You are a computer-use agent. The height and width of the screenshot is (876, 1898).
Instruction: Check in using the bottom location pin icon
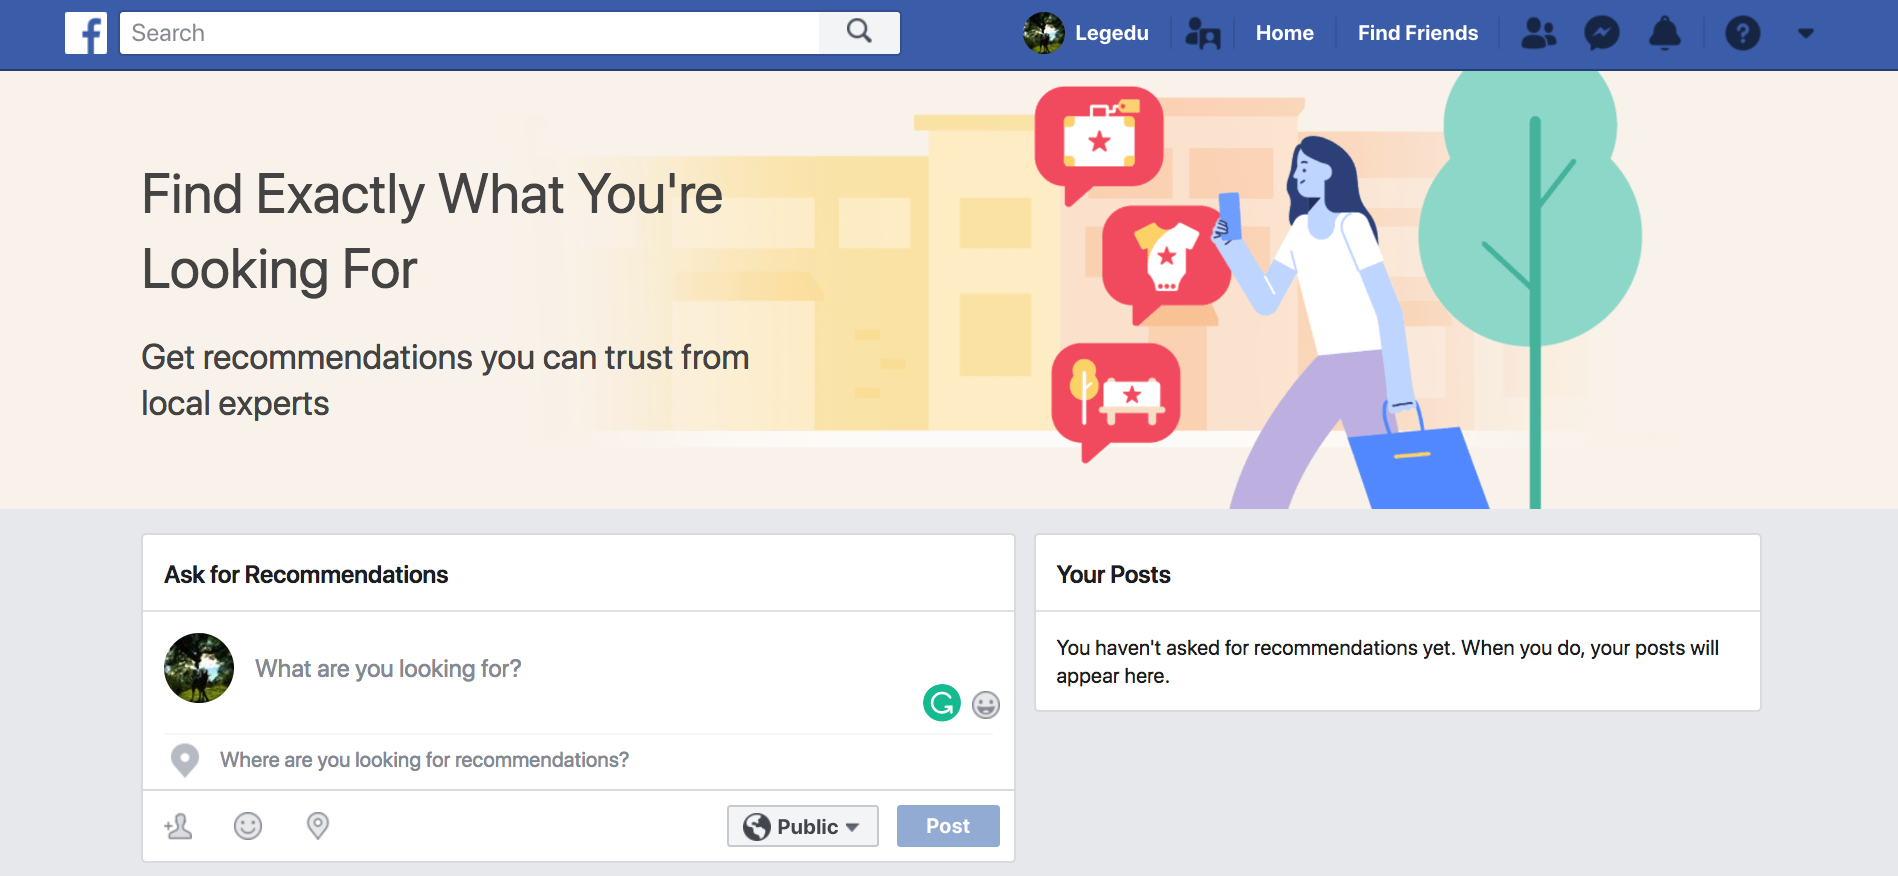tap(318, 826)
